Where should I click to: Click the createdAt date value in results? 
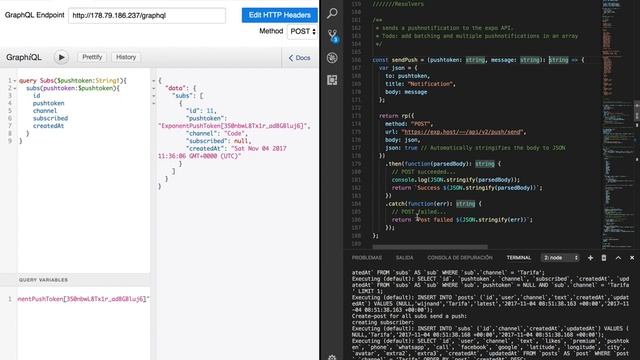coord(222,152)
